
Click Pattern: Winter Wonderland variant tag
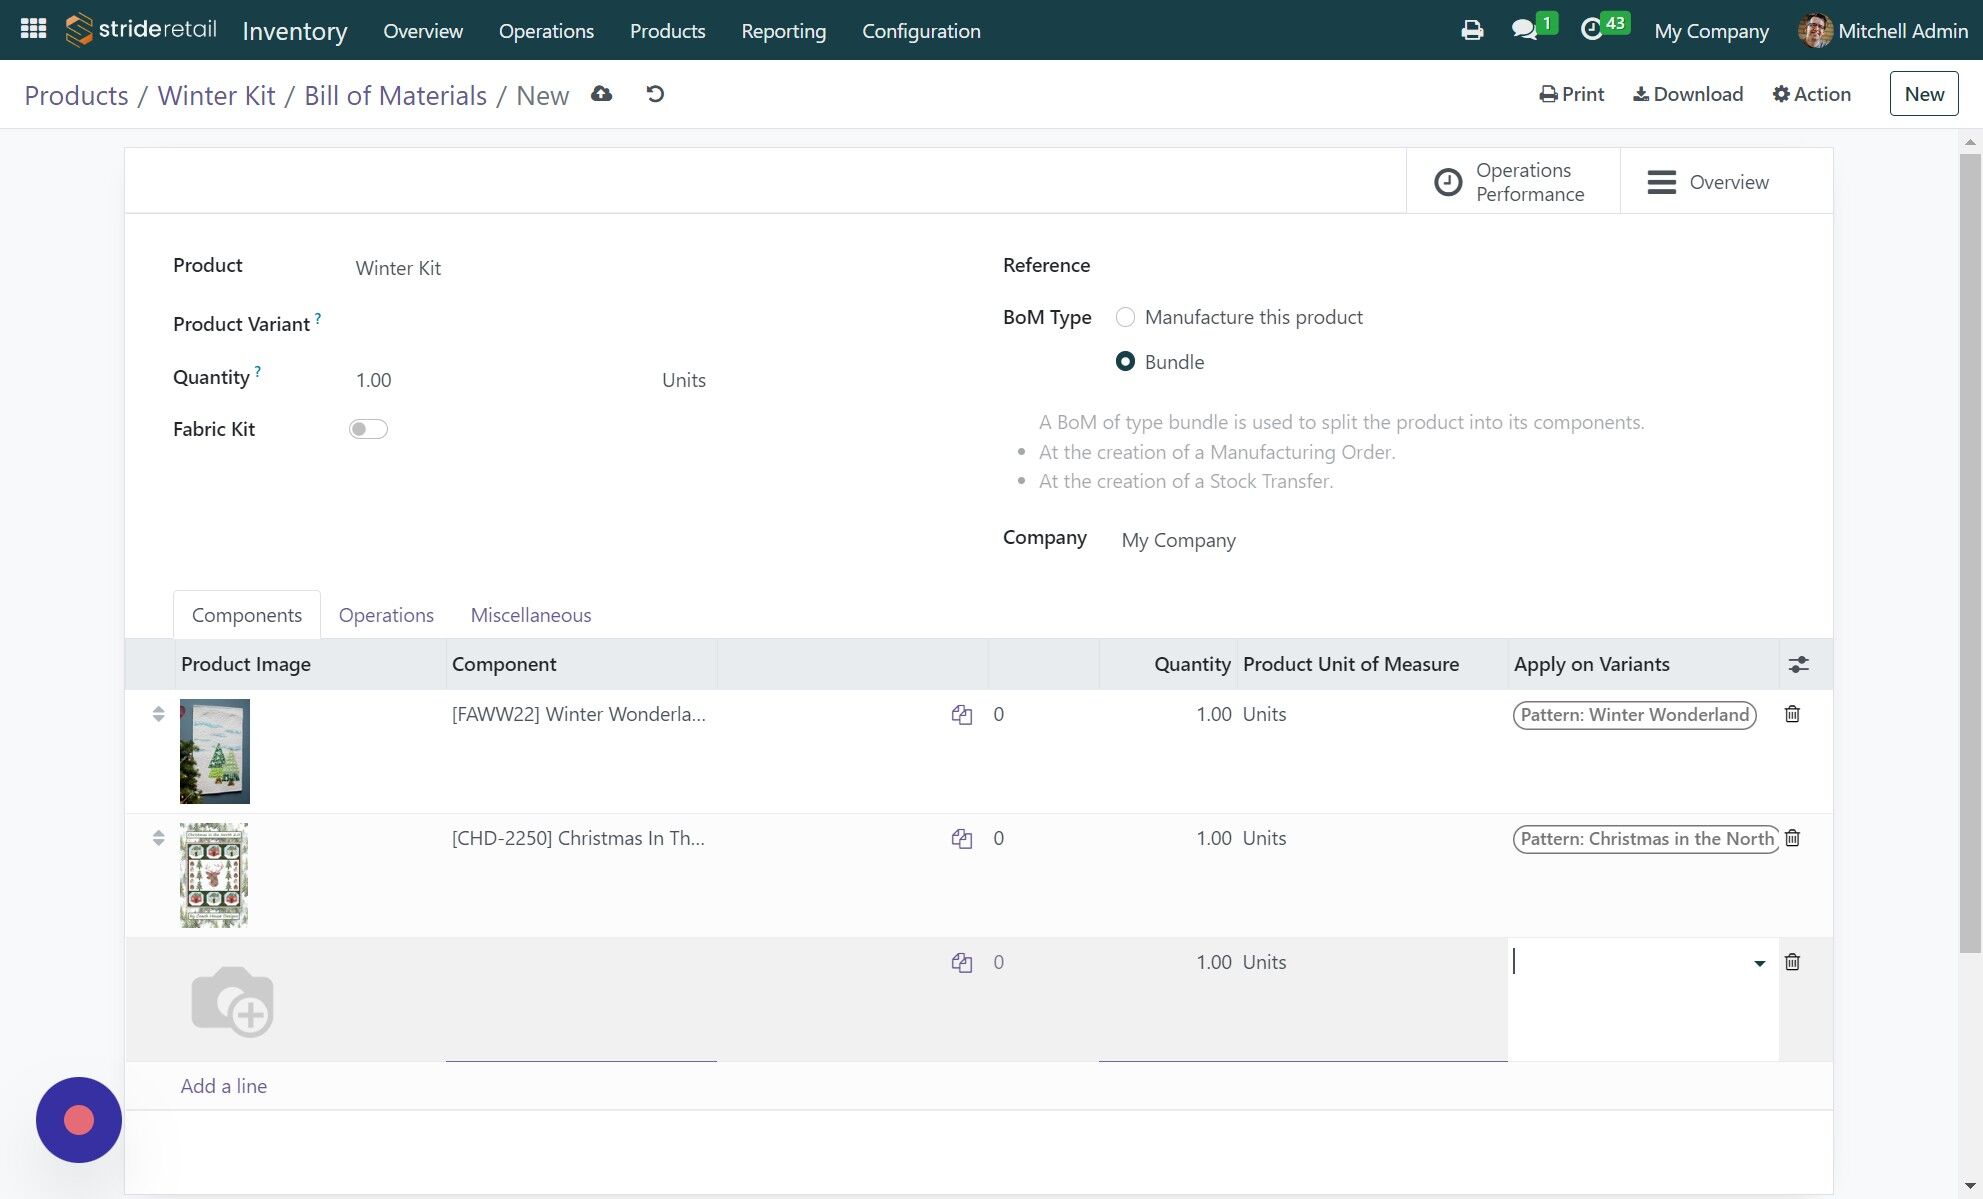coord(1634,715)
